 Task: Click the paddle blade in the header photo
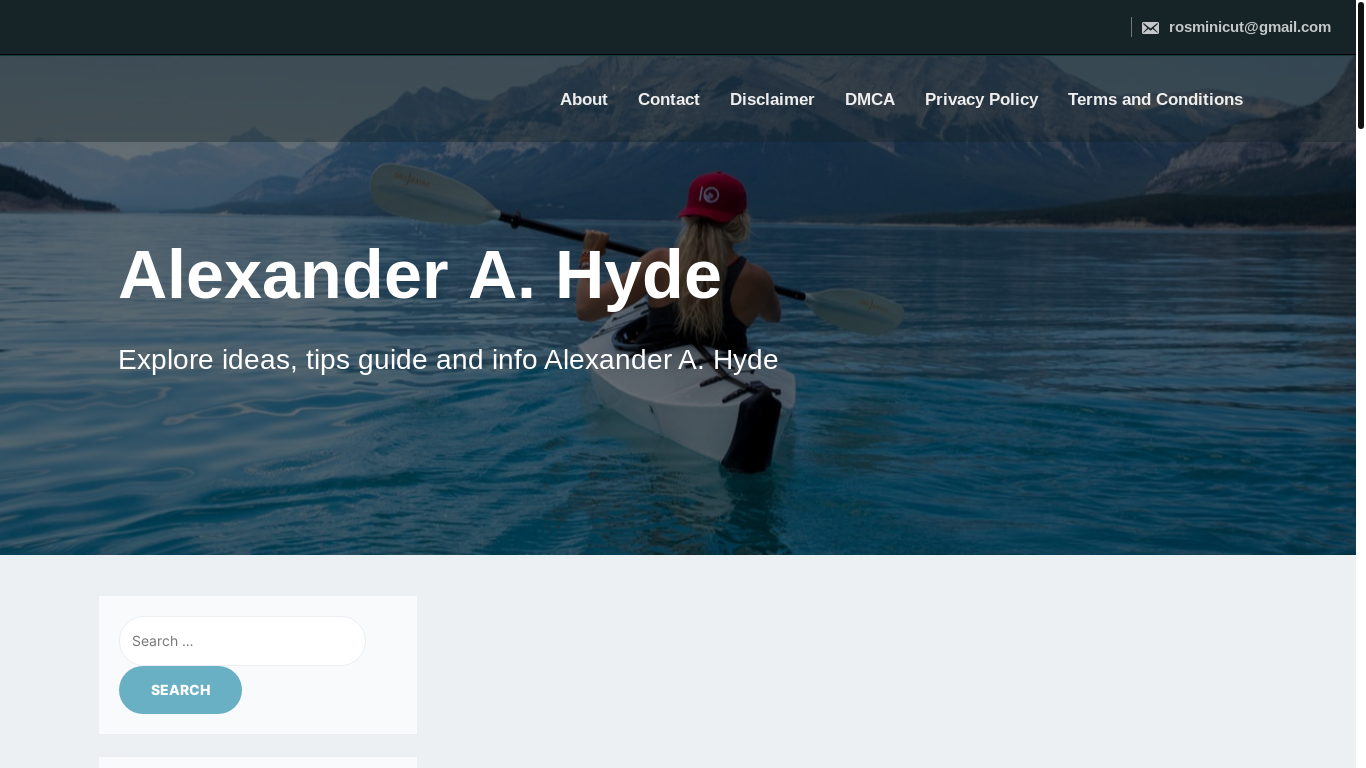tap(430, 193)
